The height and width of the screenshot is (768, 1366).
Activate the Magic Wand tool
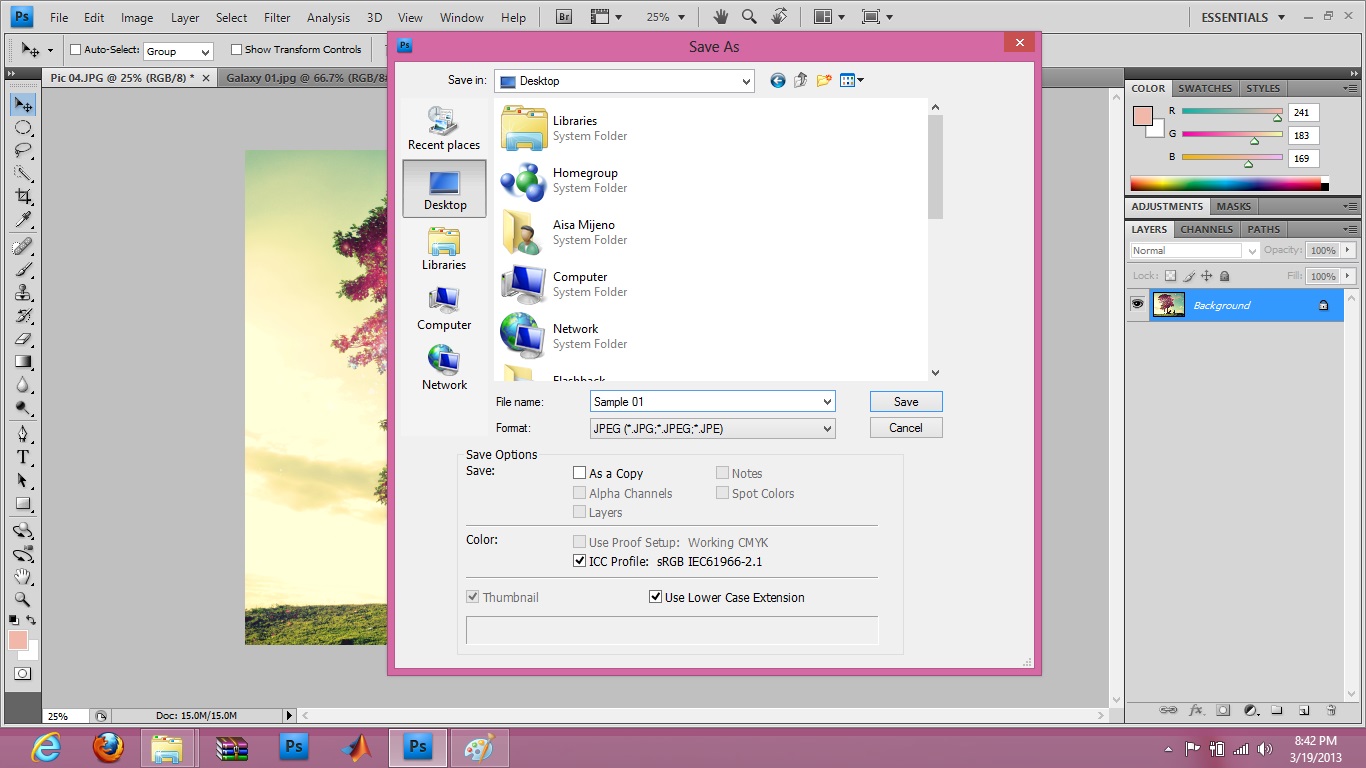tap(23, 174)
